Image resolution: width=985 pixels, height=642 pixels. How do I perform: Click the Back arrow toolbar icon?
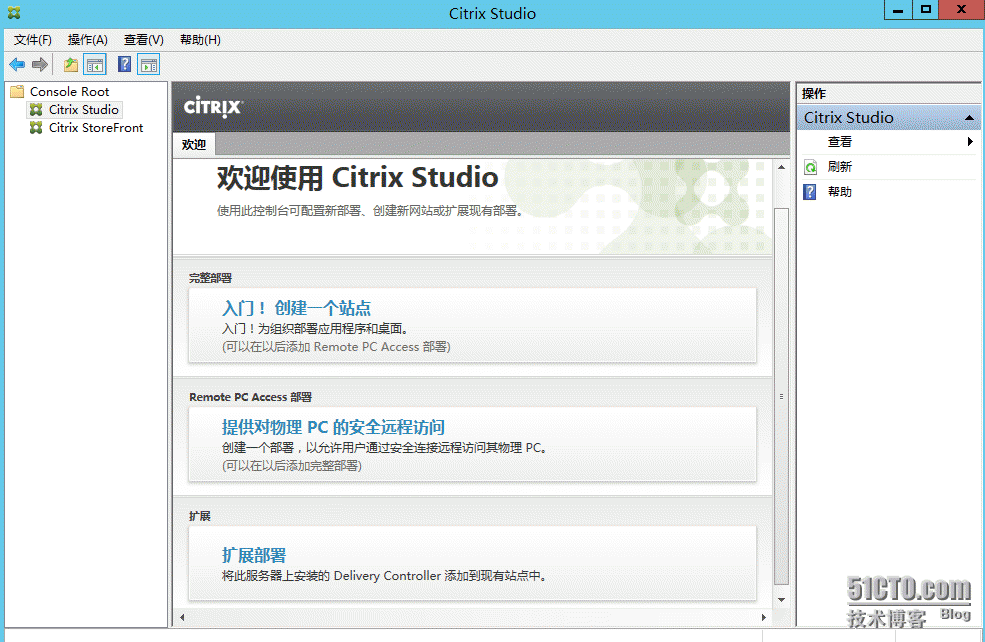tap(17, 64)
